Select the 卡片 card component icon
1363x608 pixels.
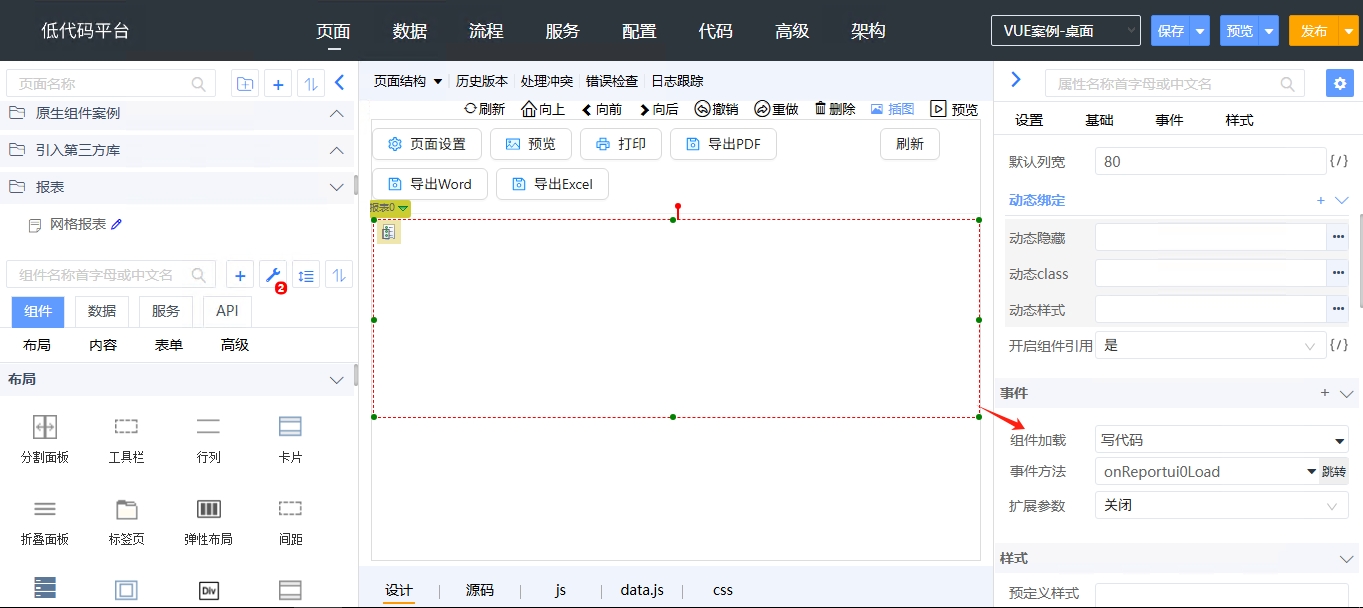[x=290, y=428]
